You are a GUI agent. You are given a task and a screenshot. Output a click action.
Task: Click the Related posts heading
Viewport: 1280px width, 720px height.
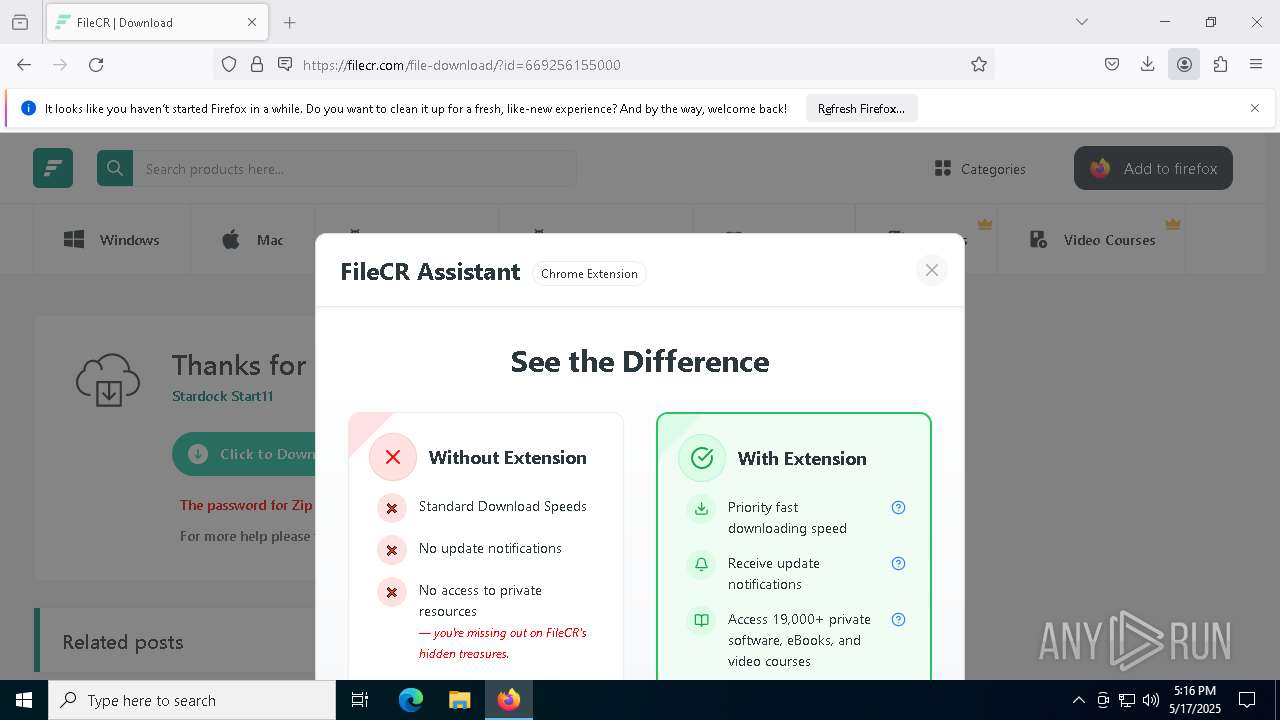[123, 642]
